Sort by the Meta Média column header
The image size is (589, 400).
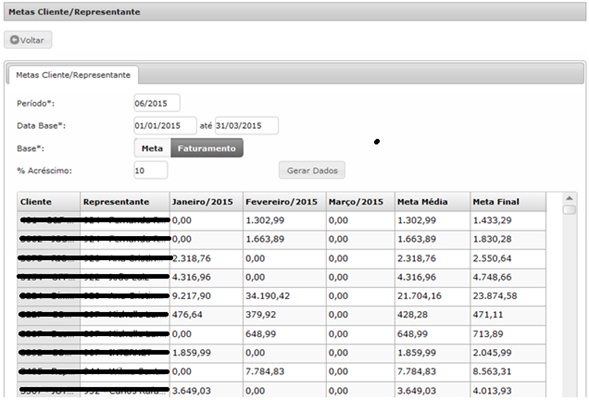point(432,202)
